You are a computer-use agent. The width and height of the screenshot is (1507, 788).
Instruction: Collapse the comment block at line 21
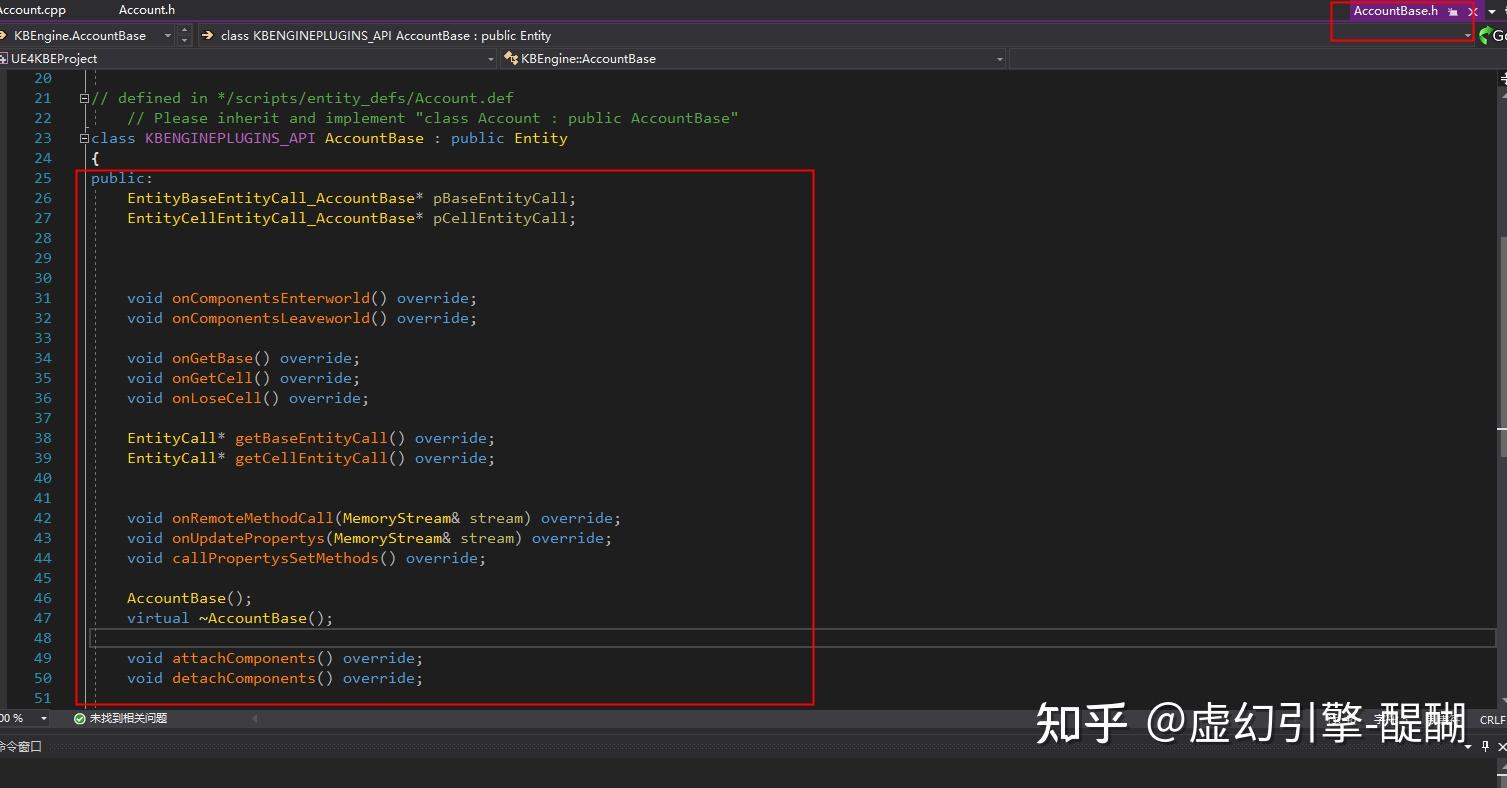(x=83, y=97)
